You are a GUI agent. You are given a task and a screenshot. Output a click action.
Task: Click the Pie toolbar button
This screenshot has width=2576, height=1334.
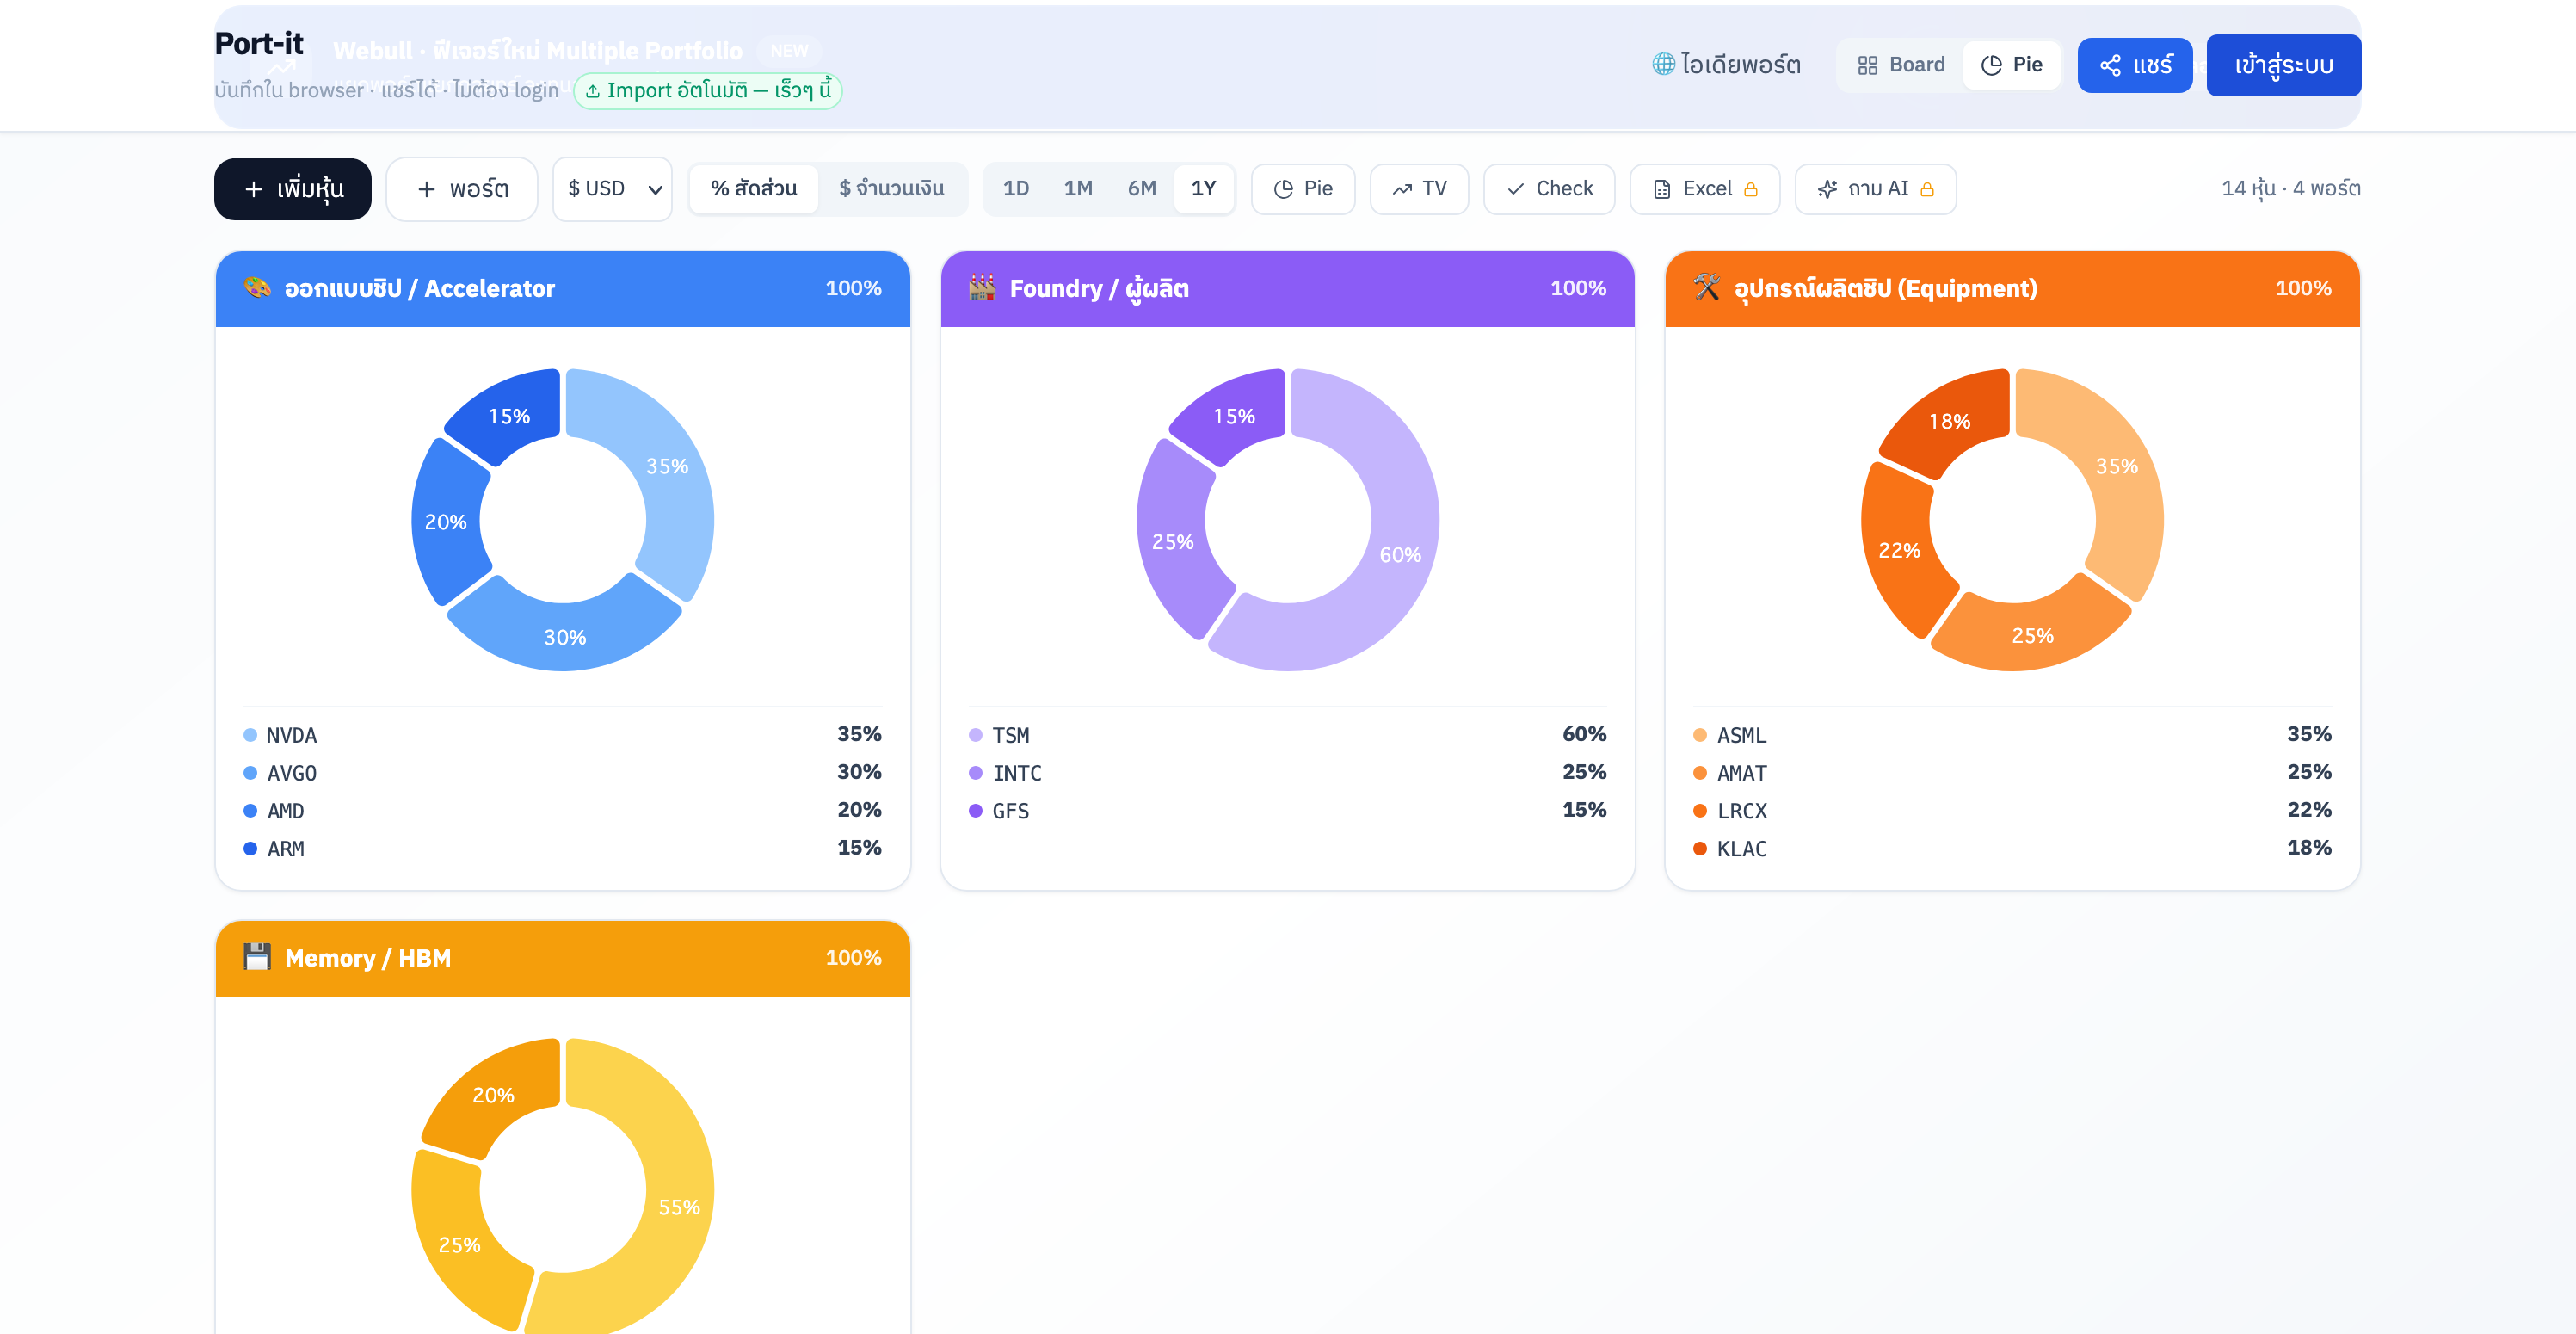click(1303, 189)
